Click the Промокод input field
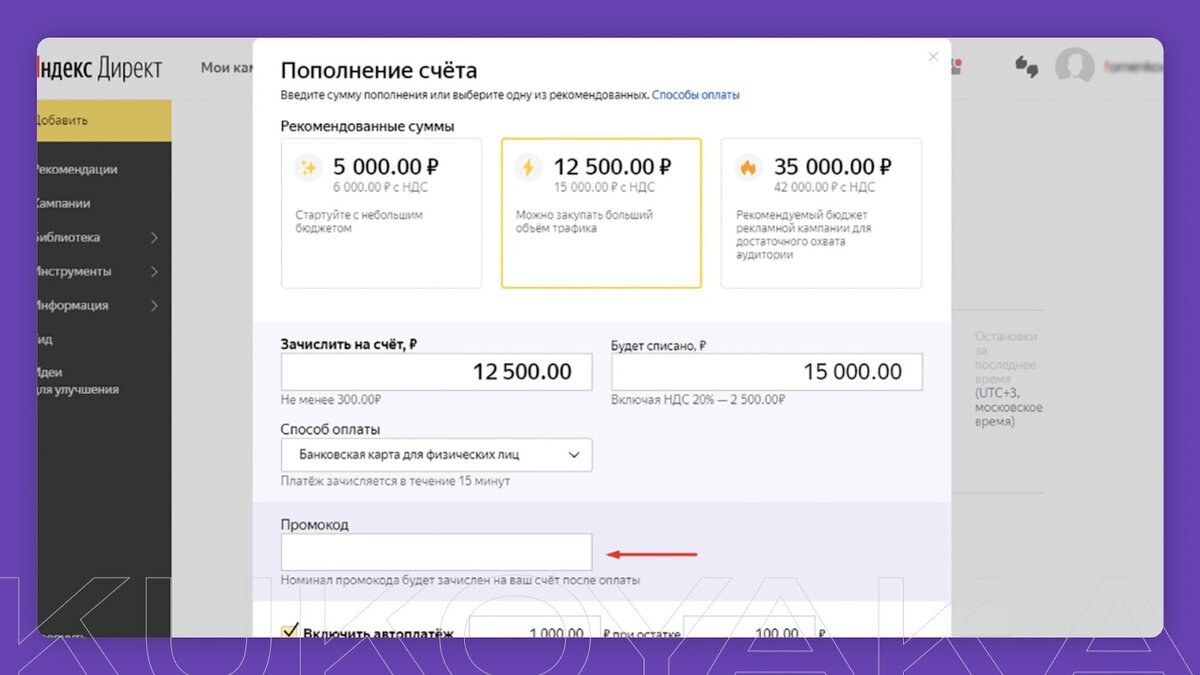 pos(436,551)
